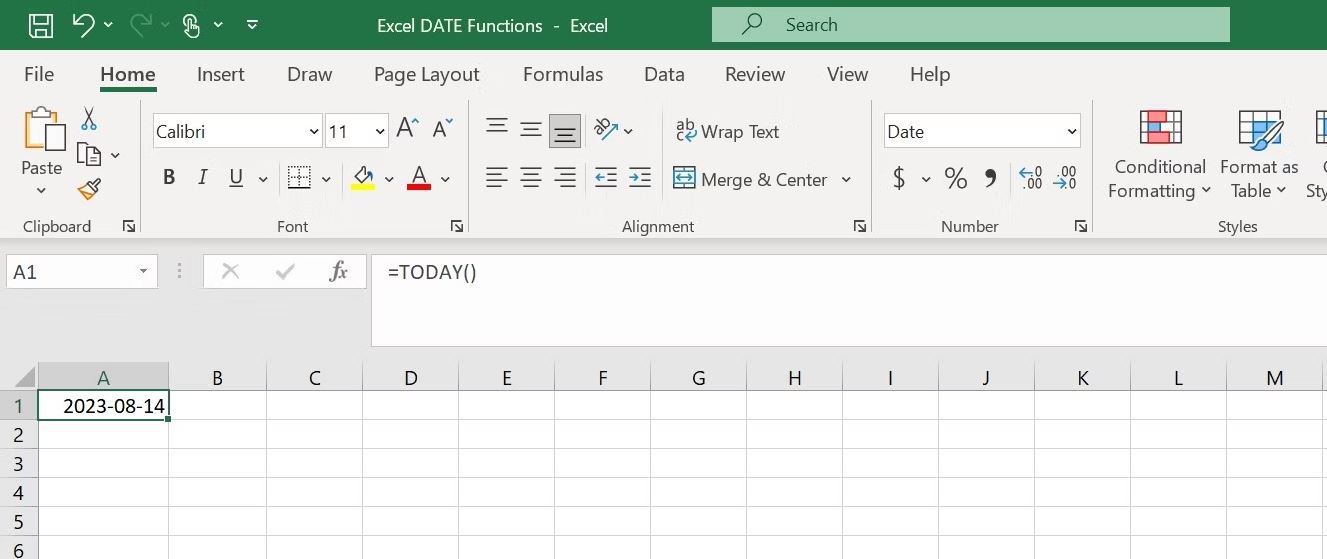This screenshot has width=1327, height=559.
Task: Click the Insert Function fx icon
Action: (x=338, y=271)
